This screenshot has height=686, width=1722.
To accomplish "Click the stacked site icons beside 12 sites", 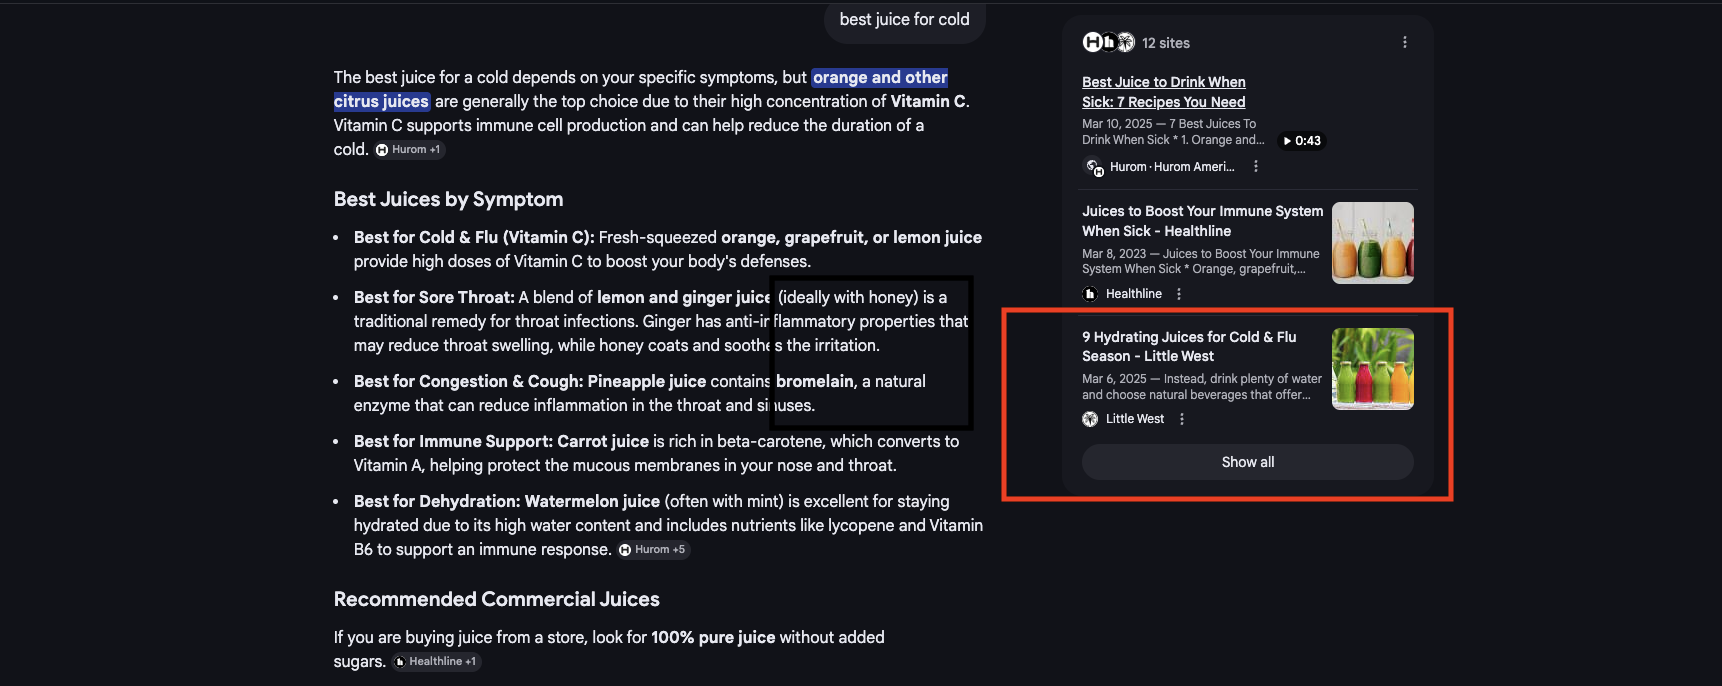I will coord(1108,43).
